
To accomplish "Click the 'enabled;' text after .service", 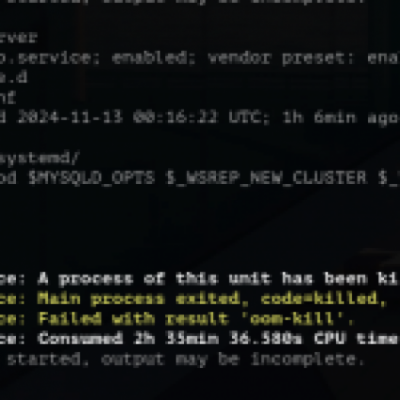I will click(150, 58).
